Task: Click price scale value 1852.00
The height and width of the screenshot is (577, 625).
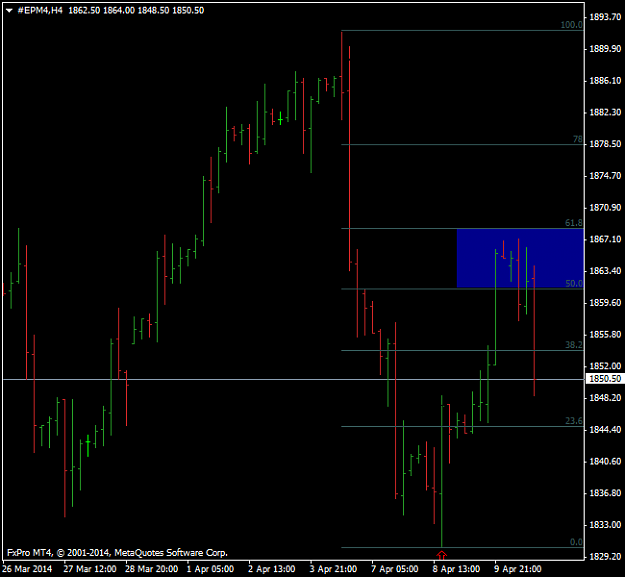Action: point(605,366)
